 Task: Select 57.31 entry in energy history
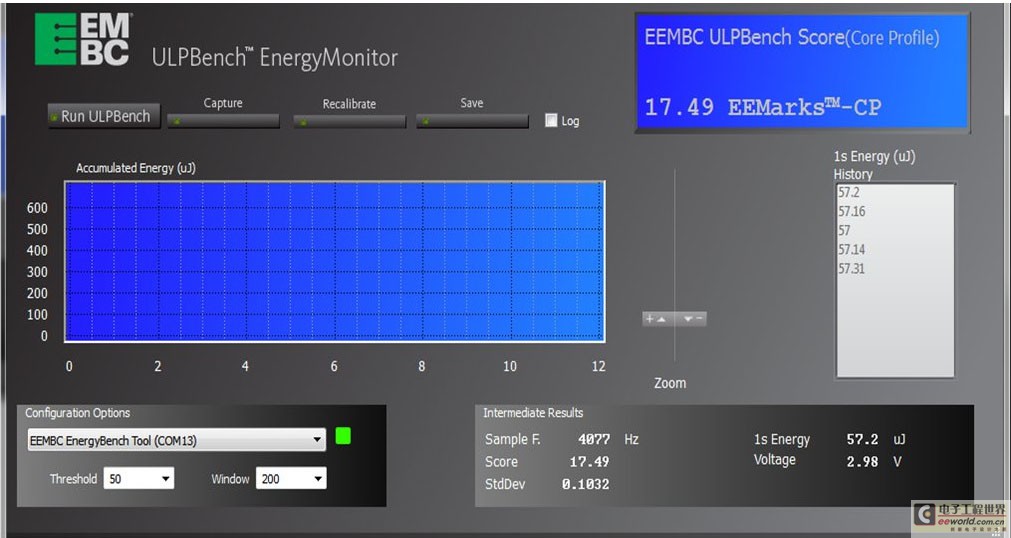(852, 269)
